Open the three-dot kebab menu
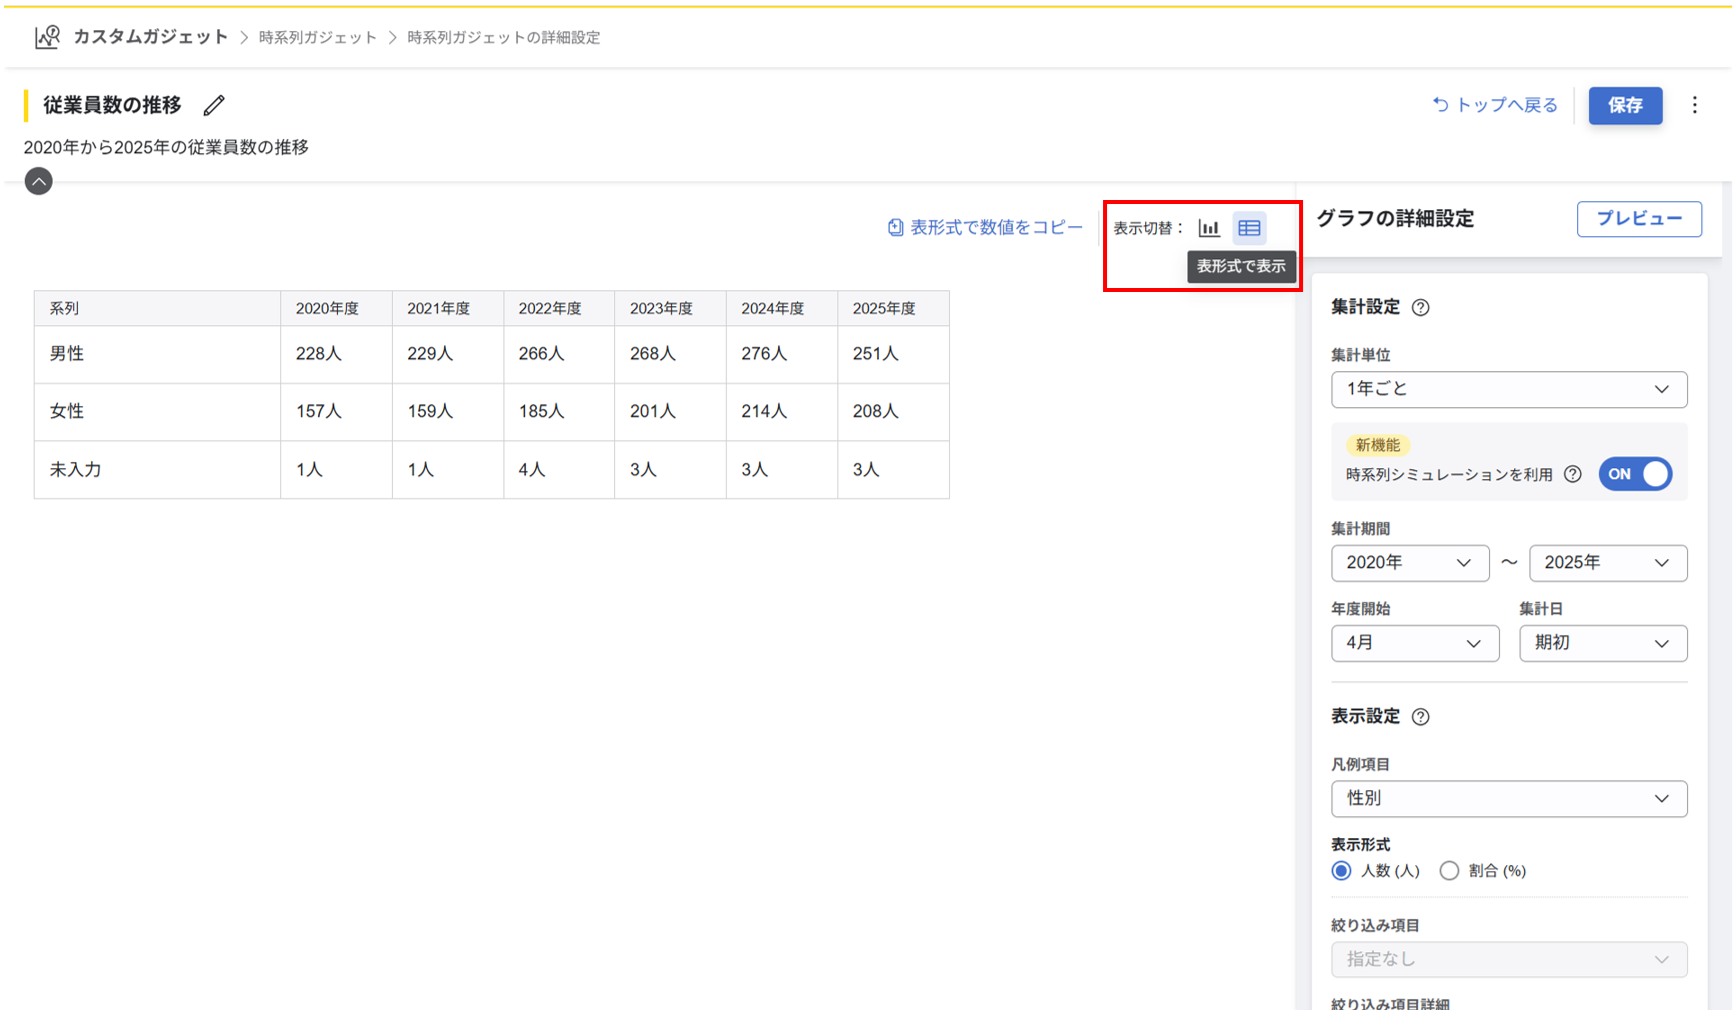The image size is (1733, 1010). (1695, 105)
